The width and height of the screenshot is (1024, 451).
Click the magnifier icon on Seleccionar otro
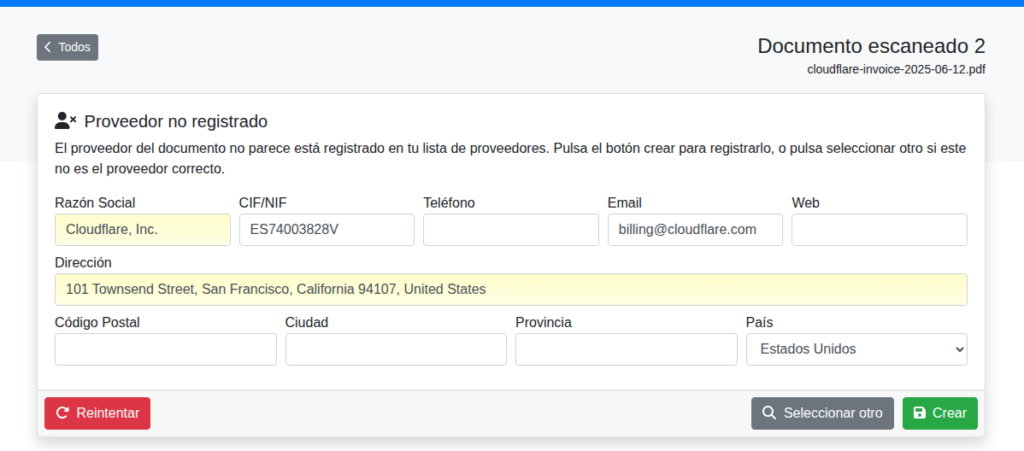point(769,413)
